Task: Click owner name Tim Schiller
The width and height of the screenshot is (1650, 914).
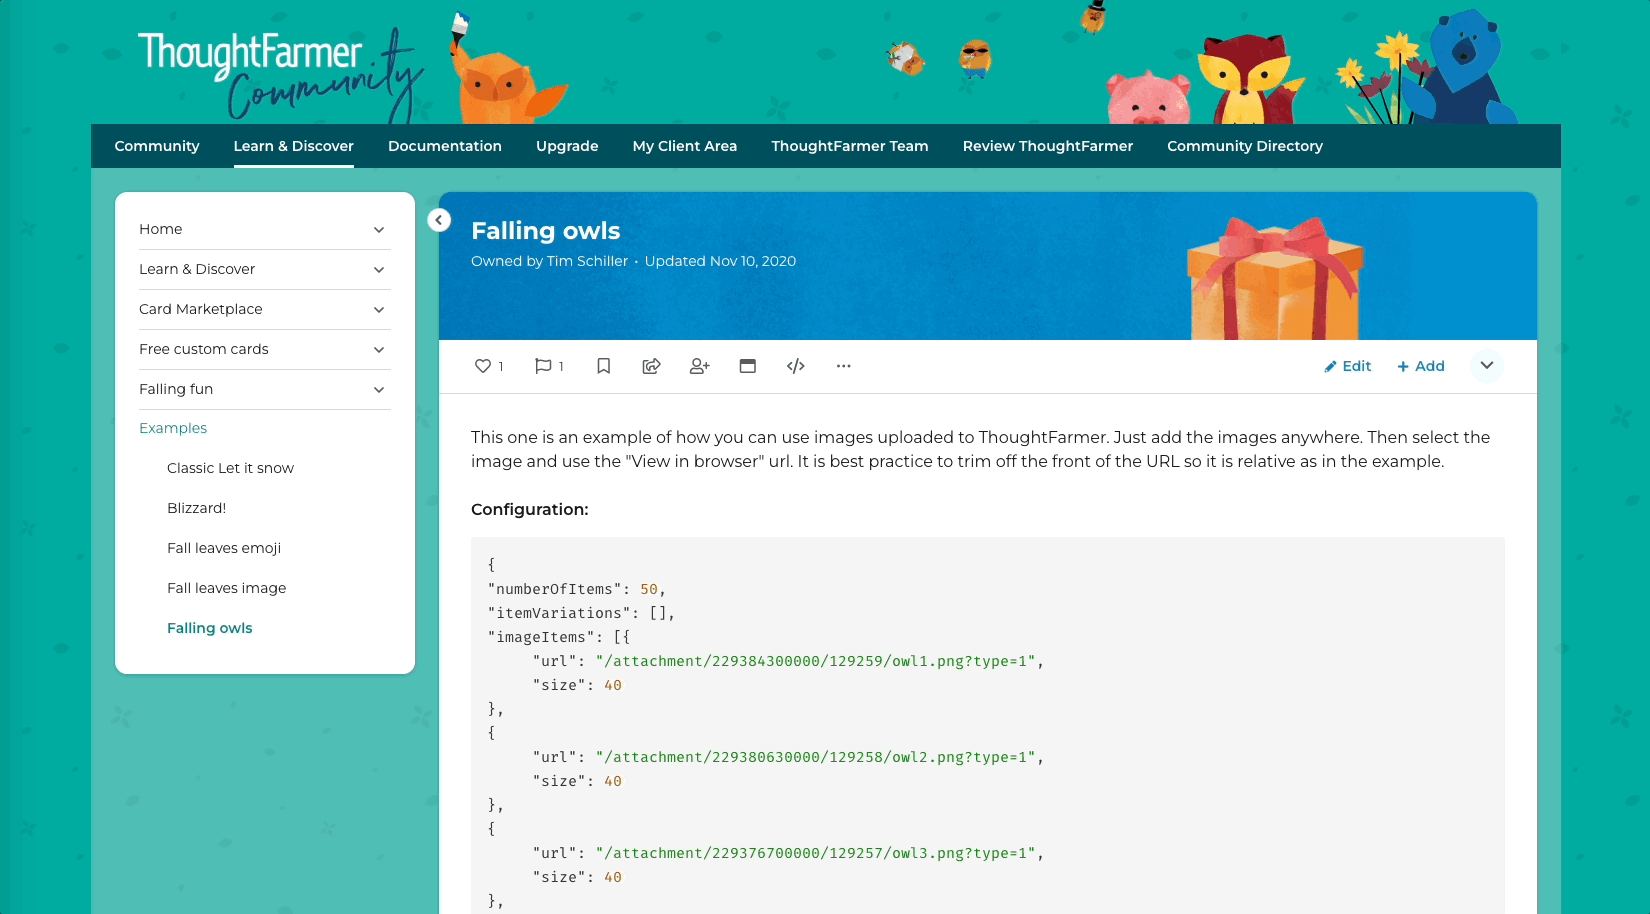Action: click(x=587, y=261)
